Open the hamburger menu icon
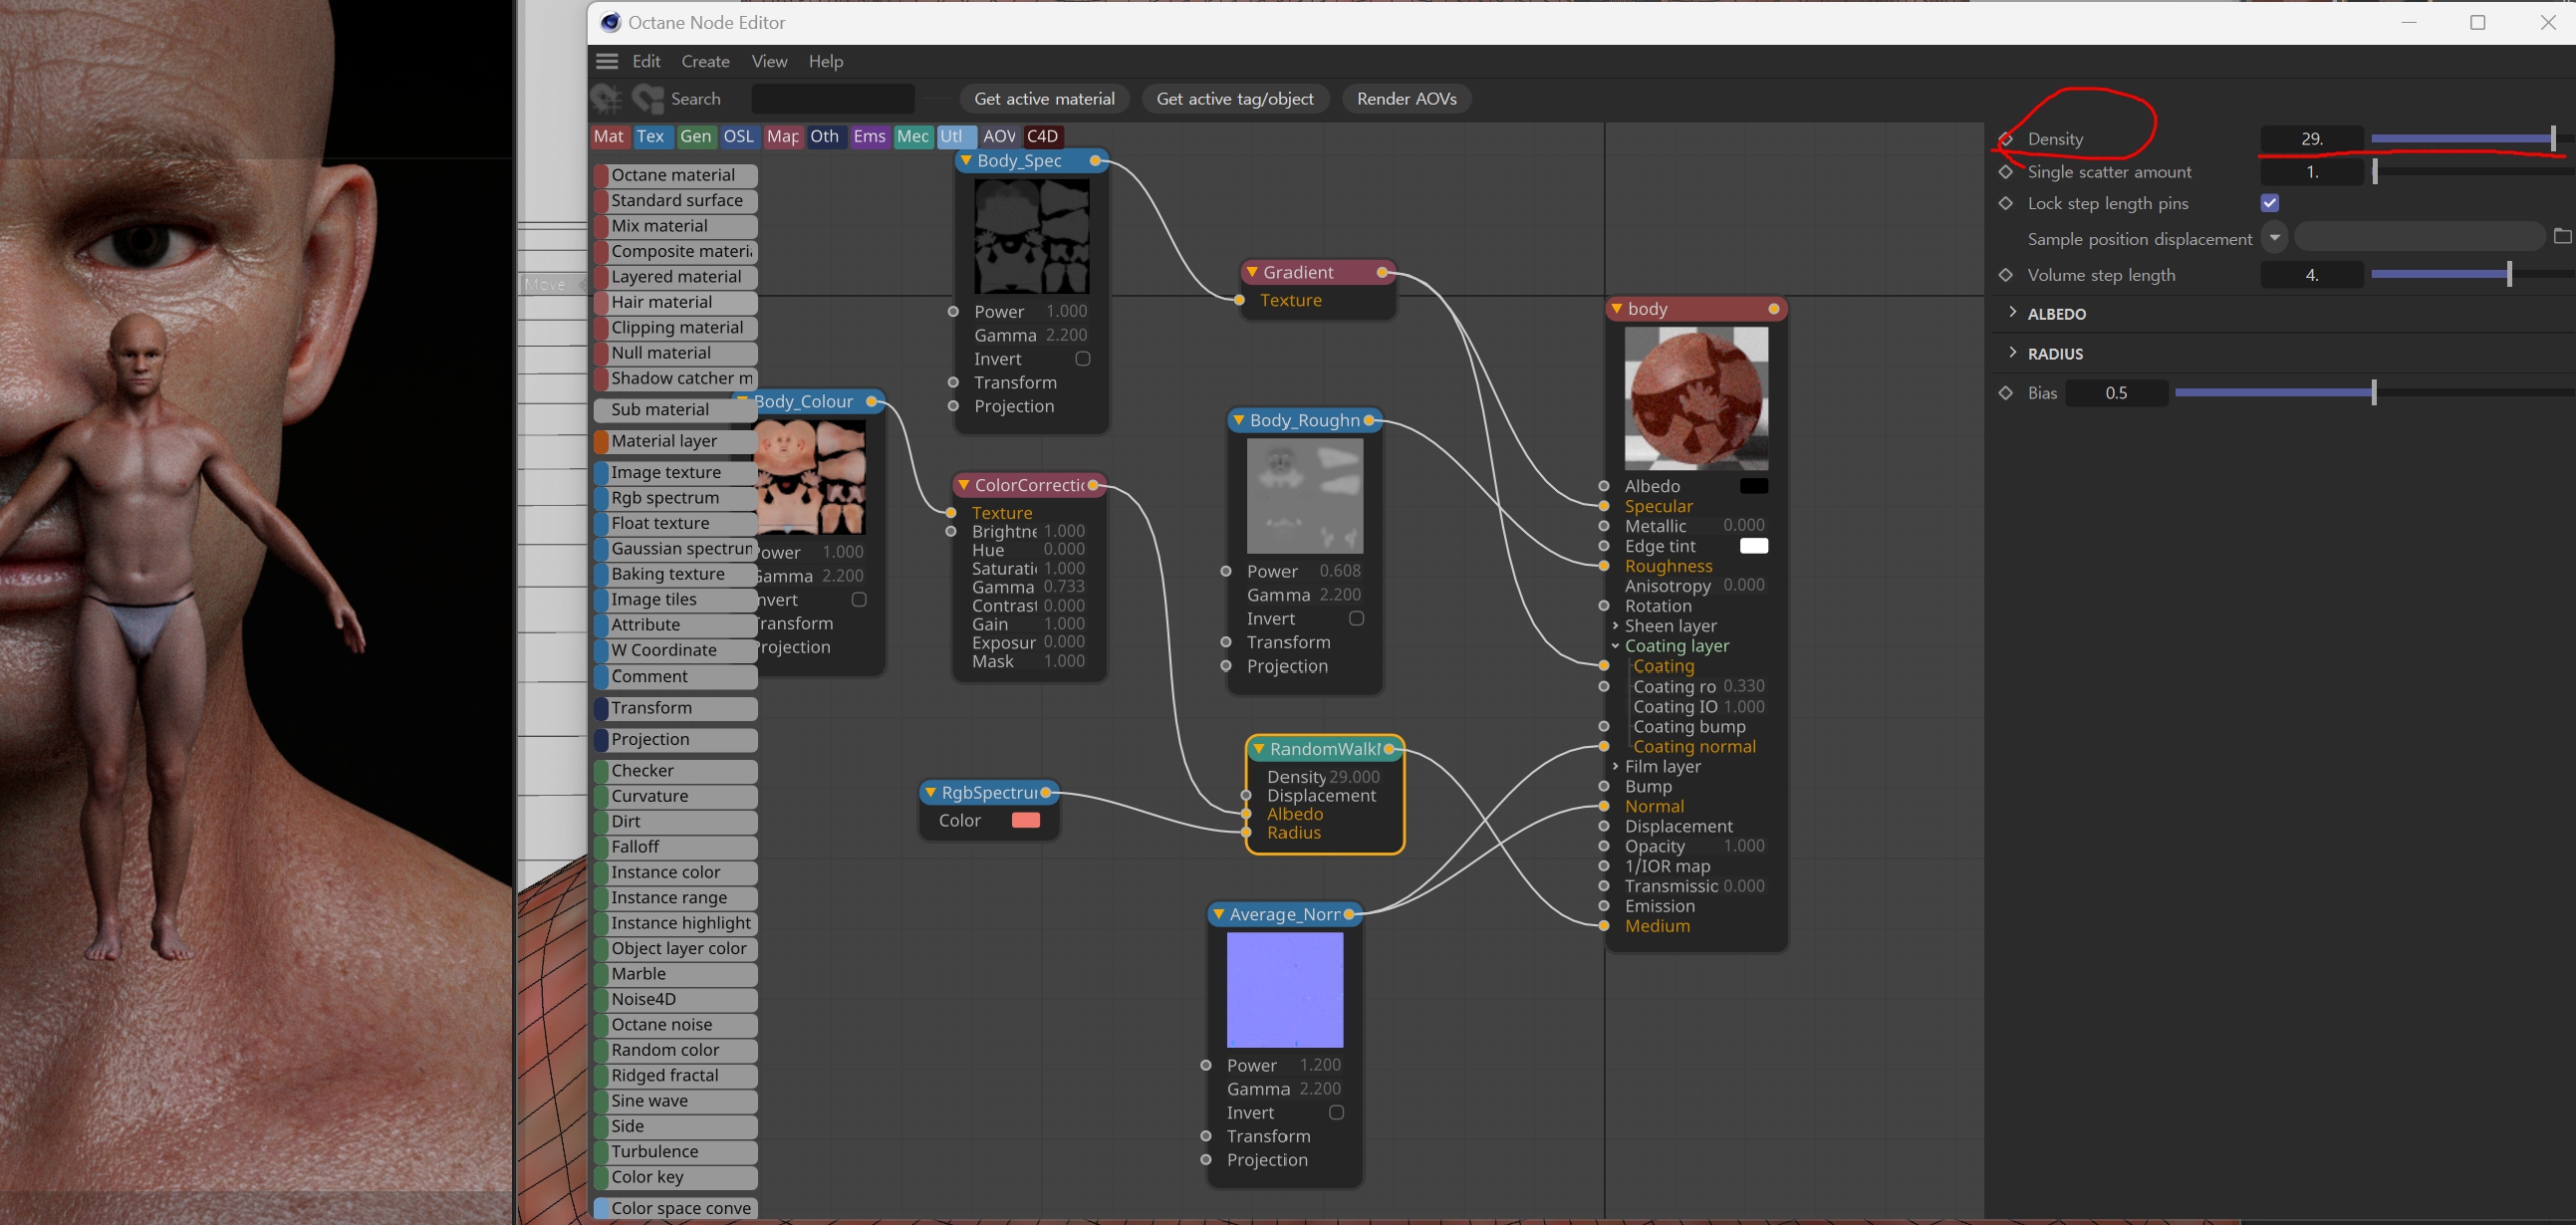This screenshot has height=1225, width=2576. (607, 61)
